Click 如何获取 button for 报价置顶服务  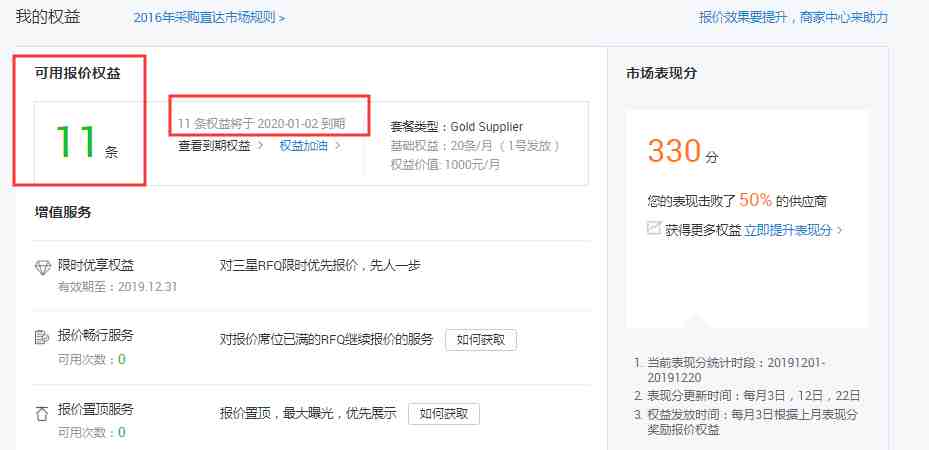point(444,413)
